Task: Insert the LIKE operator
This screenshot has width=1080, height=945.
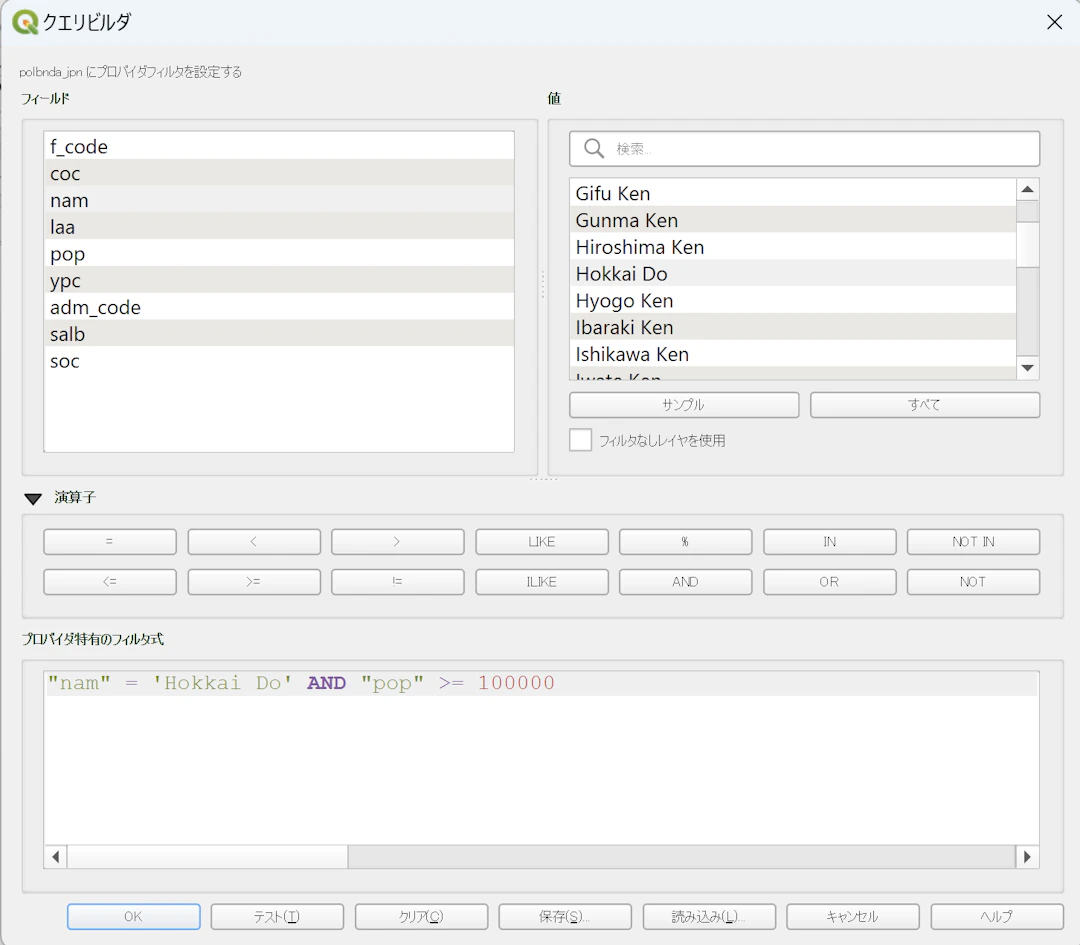Action: point(541,541)
